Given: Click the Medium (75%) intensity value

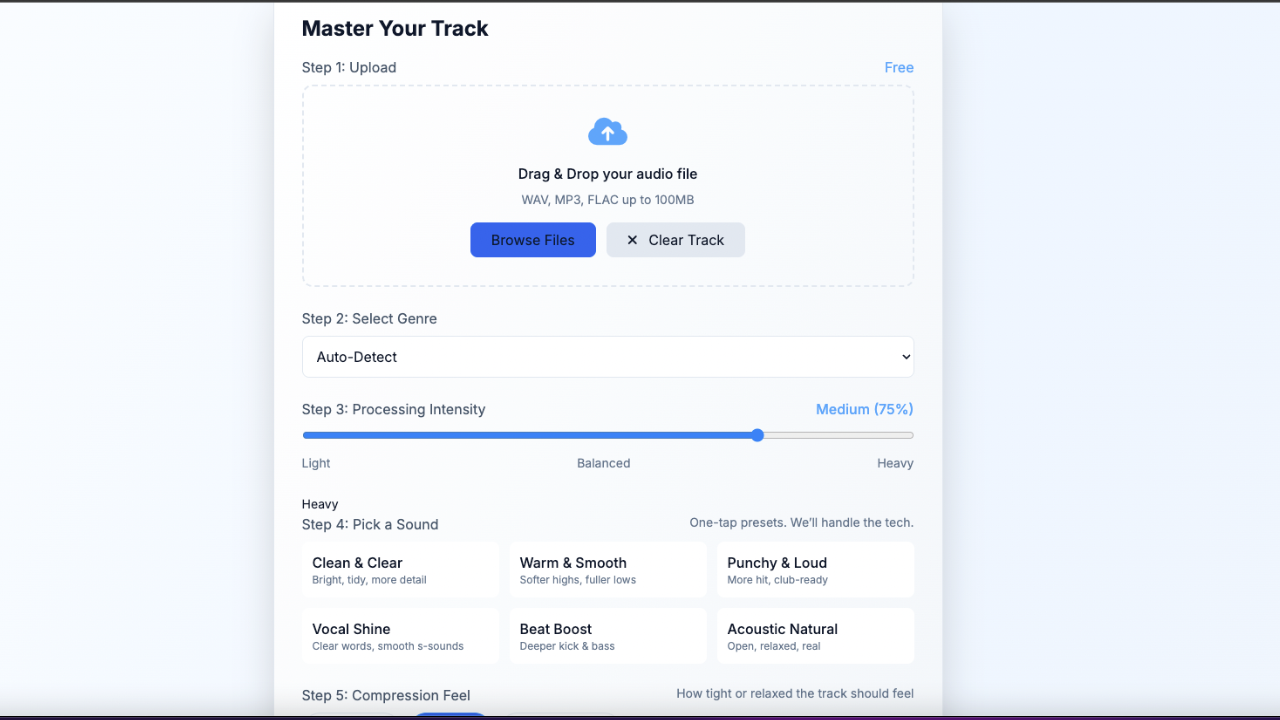Looking at the screenshot, I should pyautogui.click(x=864, y=409).
